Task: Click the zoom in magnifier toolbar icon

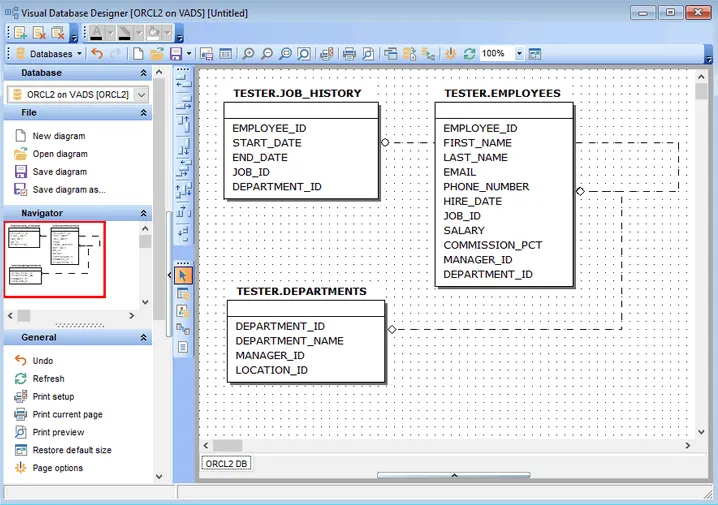Action: point(248,53)
